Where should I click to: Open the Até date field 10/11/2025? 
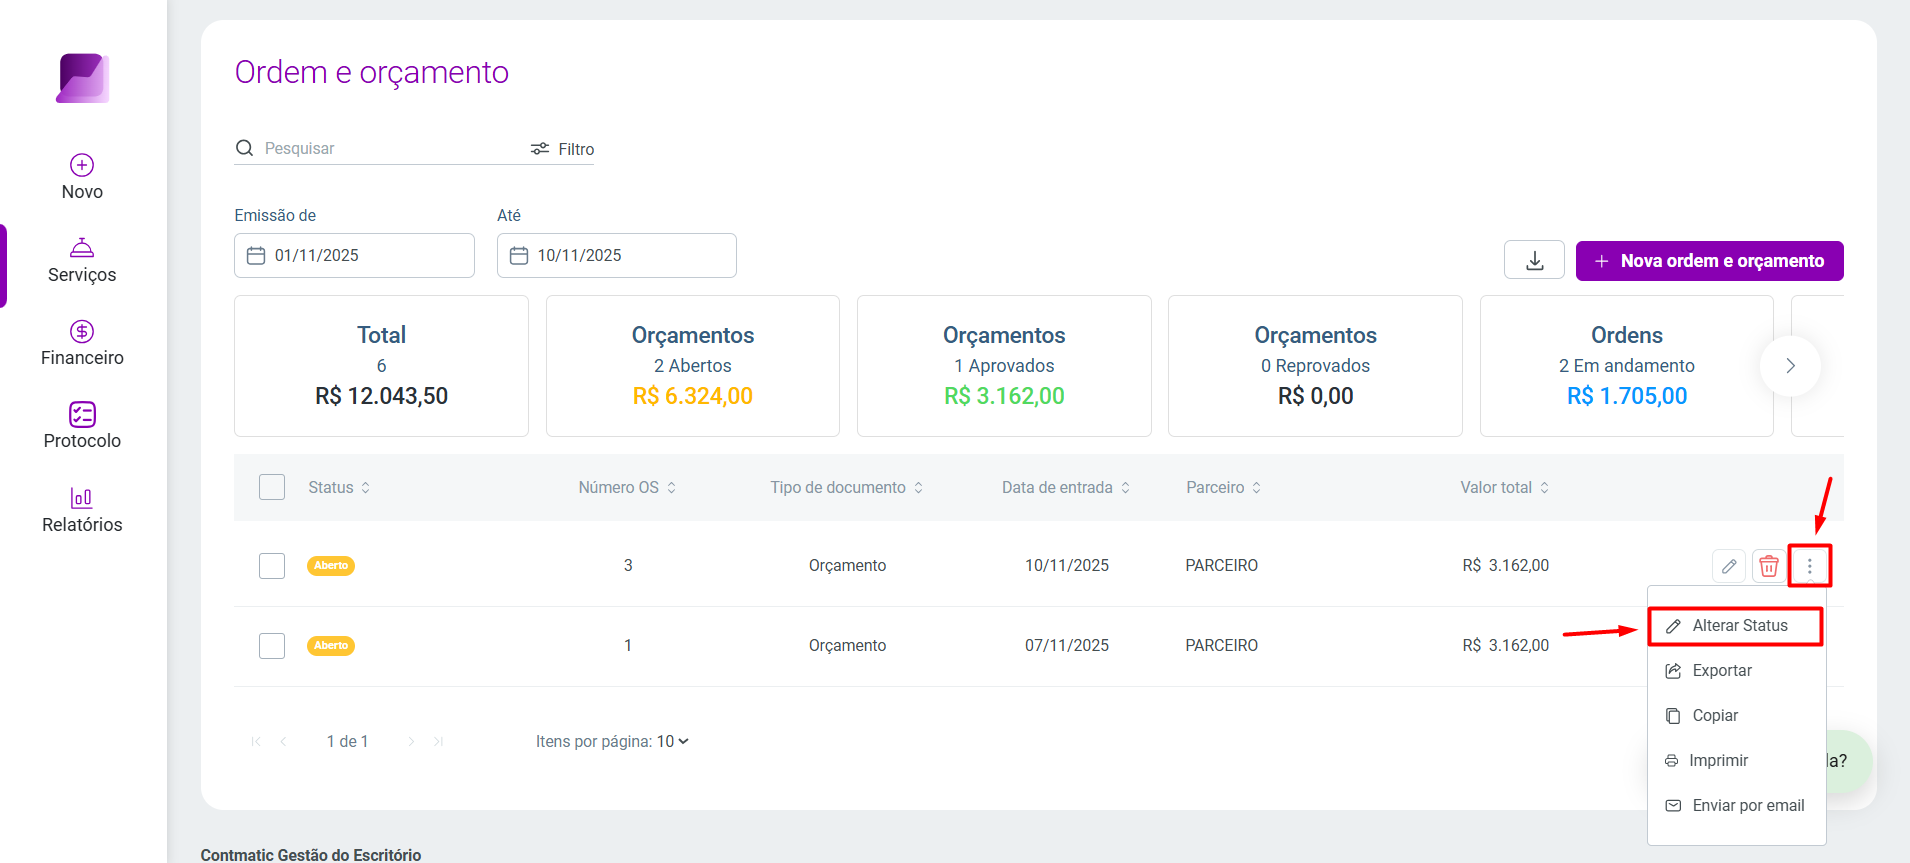pos(617,255)
